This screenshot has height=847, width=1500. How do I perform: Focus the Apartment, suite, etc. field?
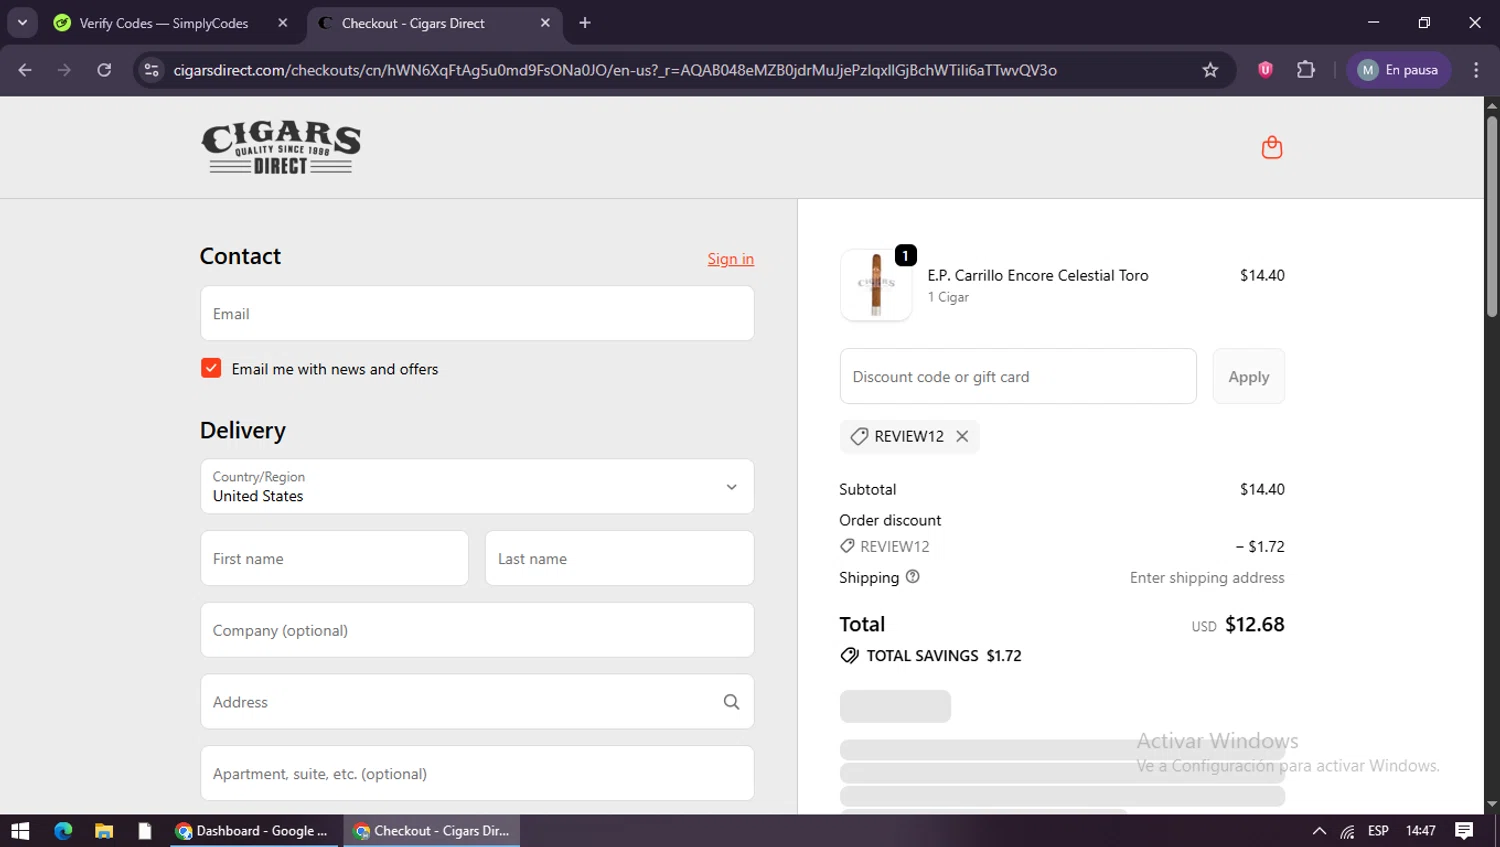click(477, 774)
